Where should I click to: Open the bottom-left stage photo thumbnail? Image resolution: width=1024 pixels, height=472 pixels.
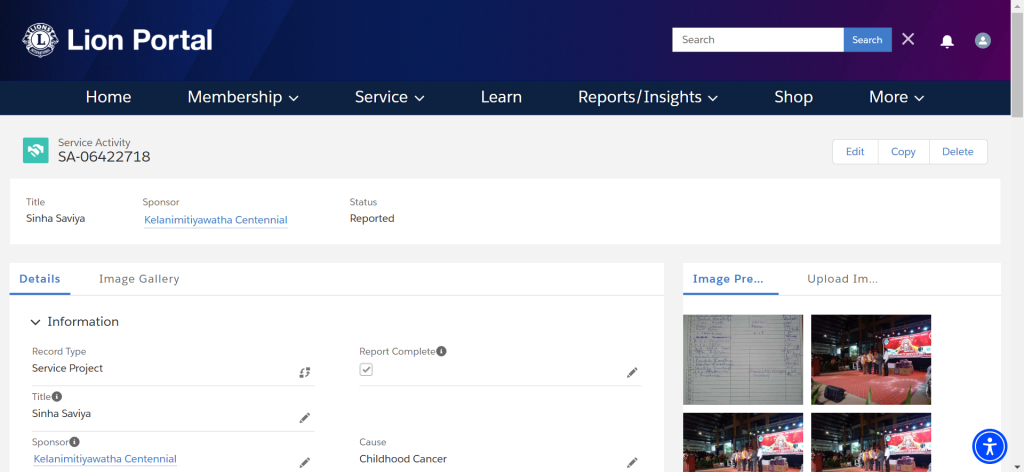pos(743,443)
